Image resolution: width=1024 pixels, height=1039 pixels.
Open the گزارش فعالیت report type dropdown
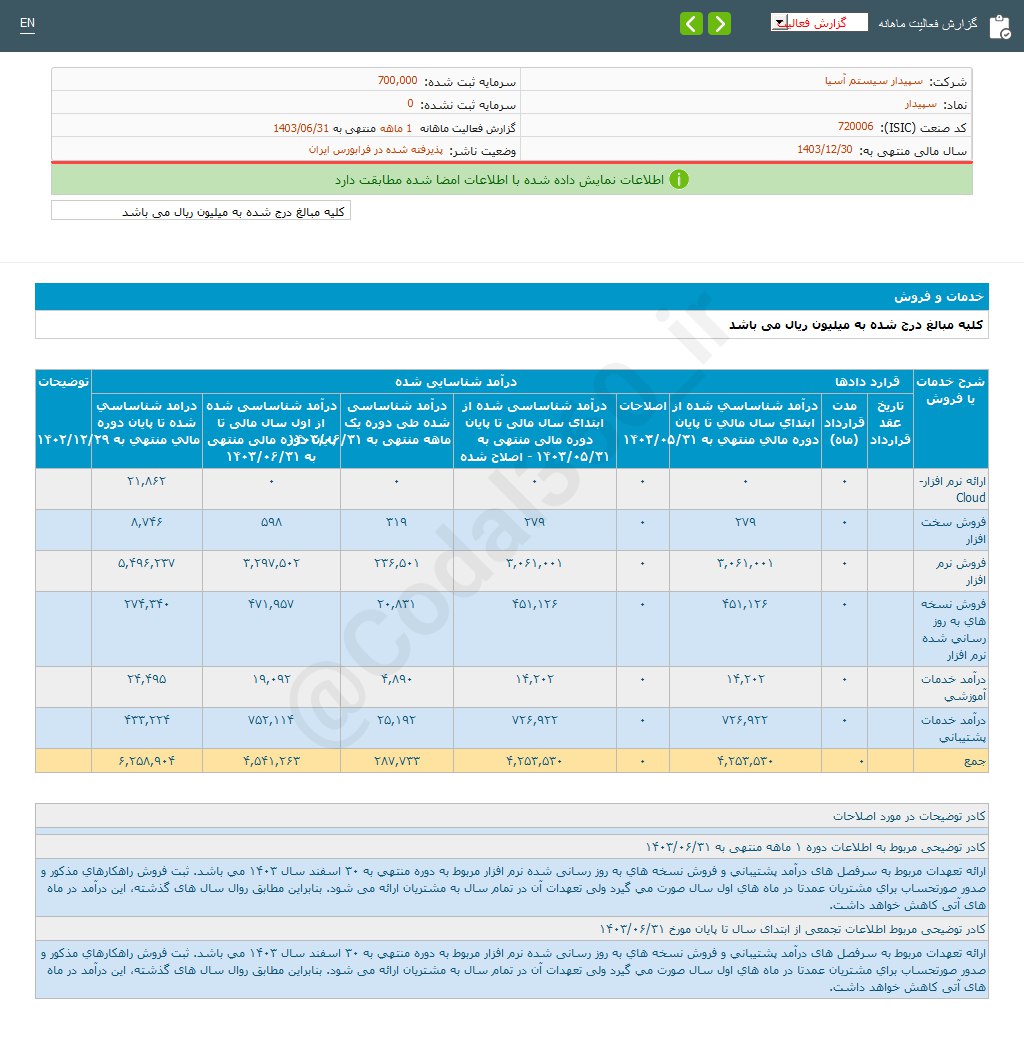(x=820, y=21)
